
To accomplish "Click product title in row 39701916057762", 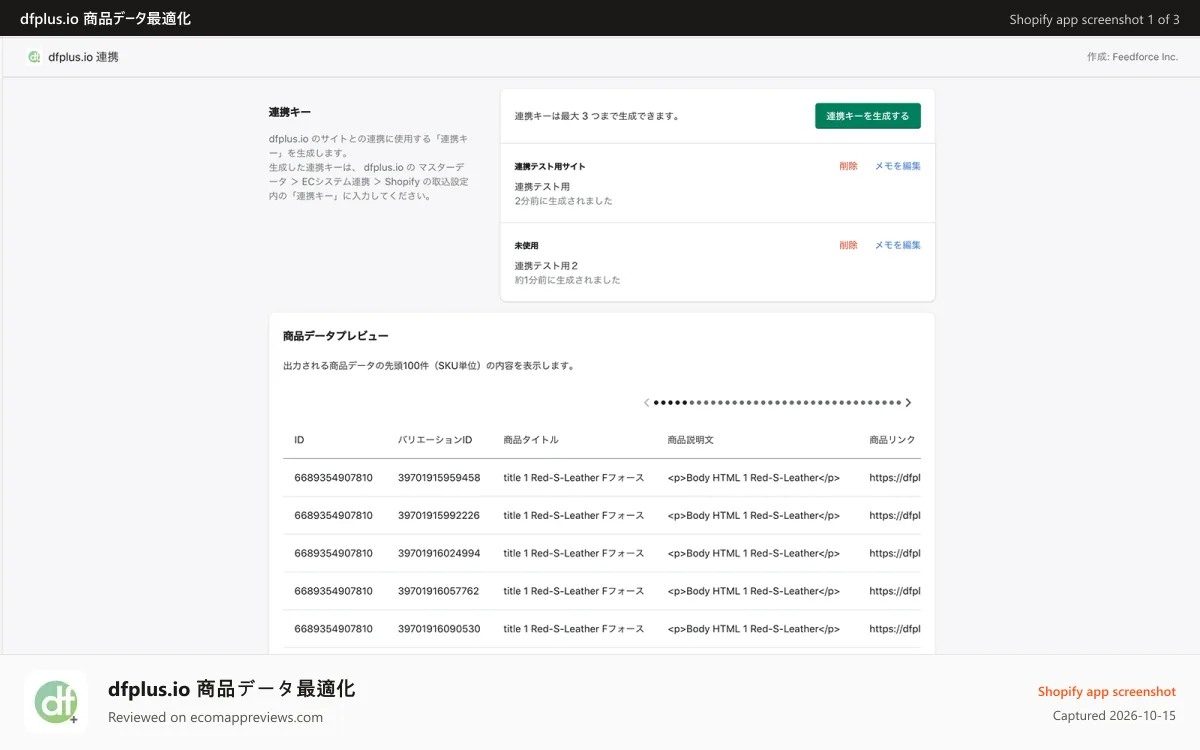I will coord(574,591).
